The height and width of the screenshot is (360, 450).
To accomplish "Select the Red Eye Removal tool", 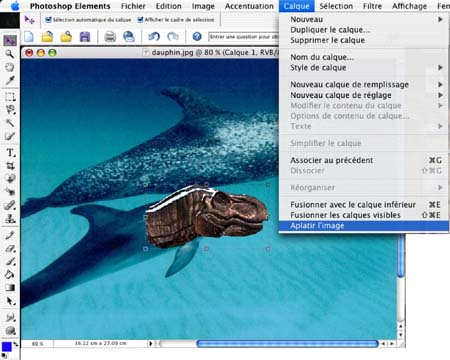I will pyautogui.click(x=10, y=192).
